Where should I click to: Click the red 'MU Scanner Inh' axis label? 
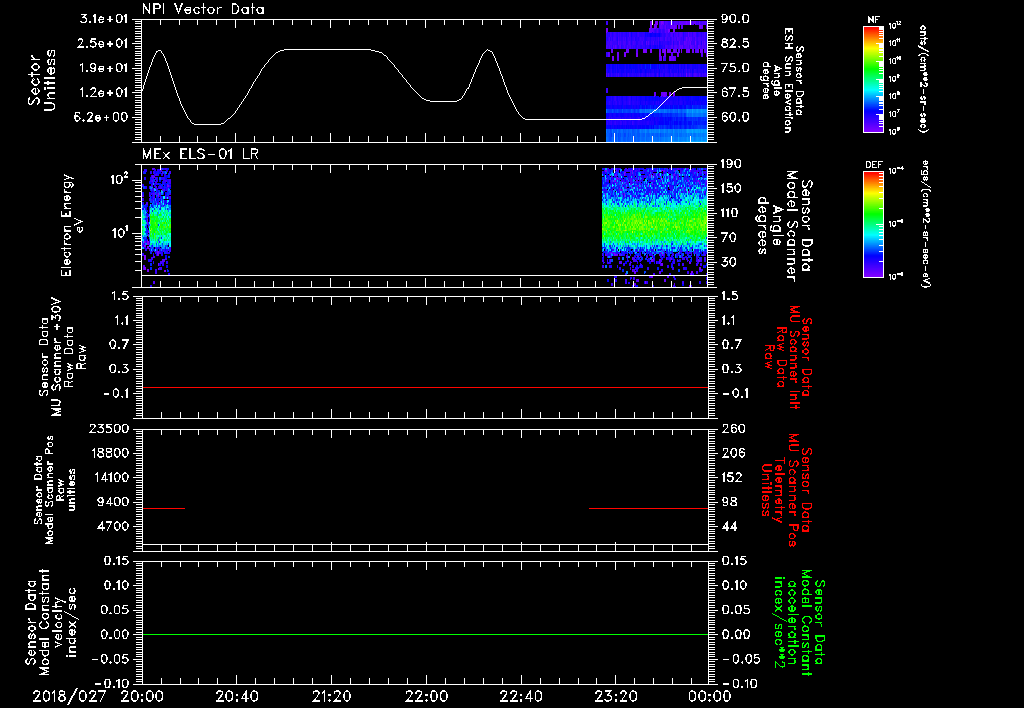pyautogui.click(x=788, y=357)
